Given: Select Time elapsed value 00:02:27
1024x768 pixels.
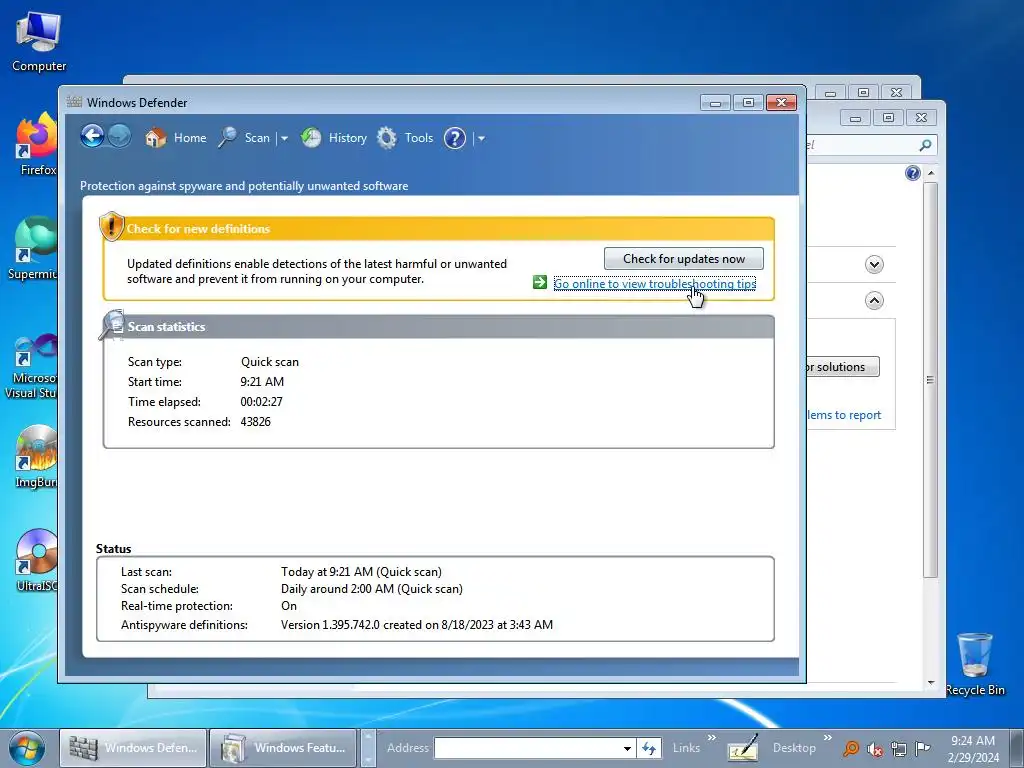Looking at the screenshot, I should click(x=261, y=402).
